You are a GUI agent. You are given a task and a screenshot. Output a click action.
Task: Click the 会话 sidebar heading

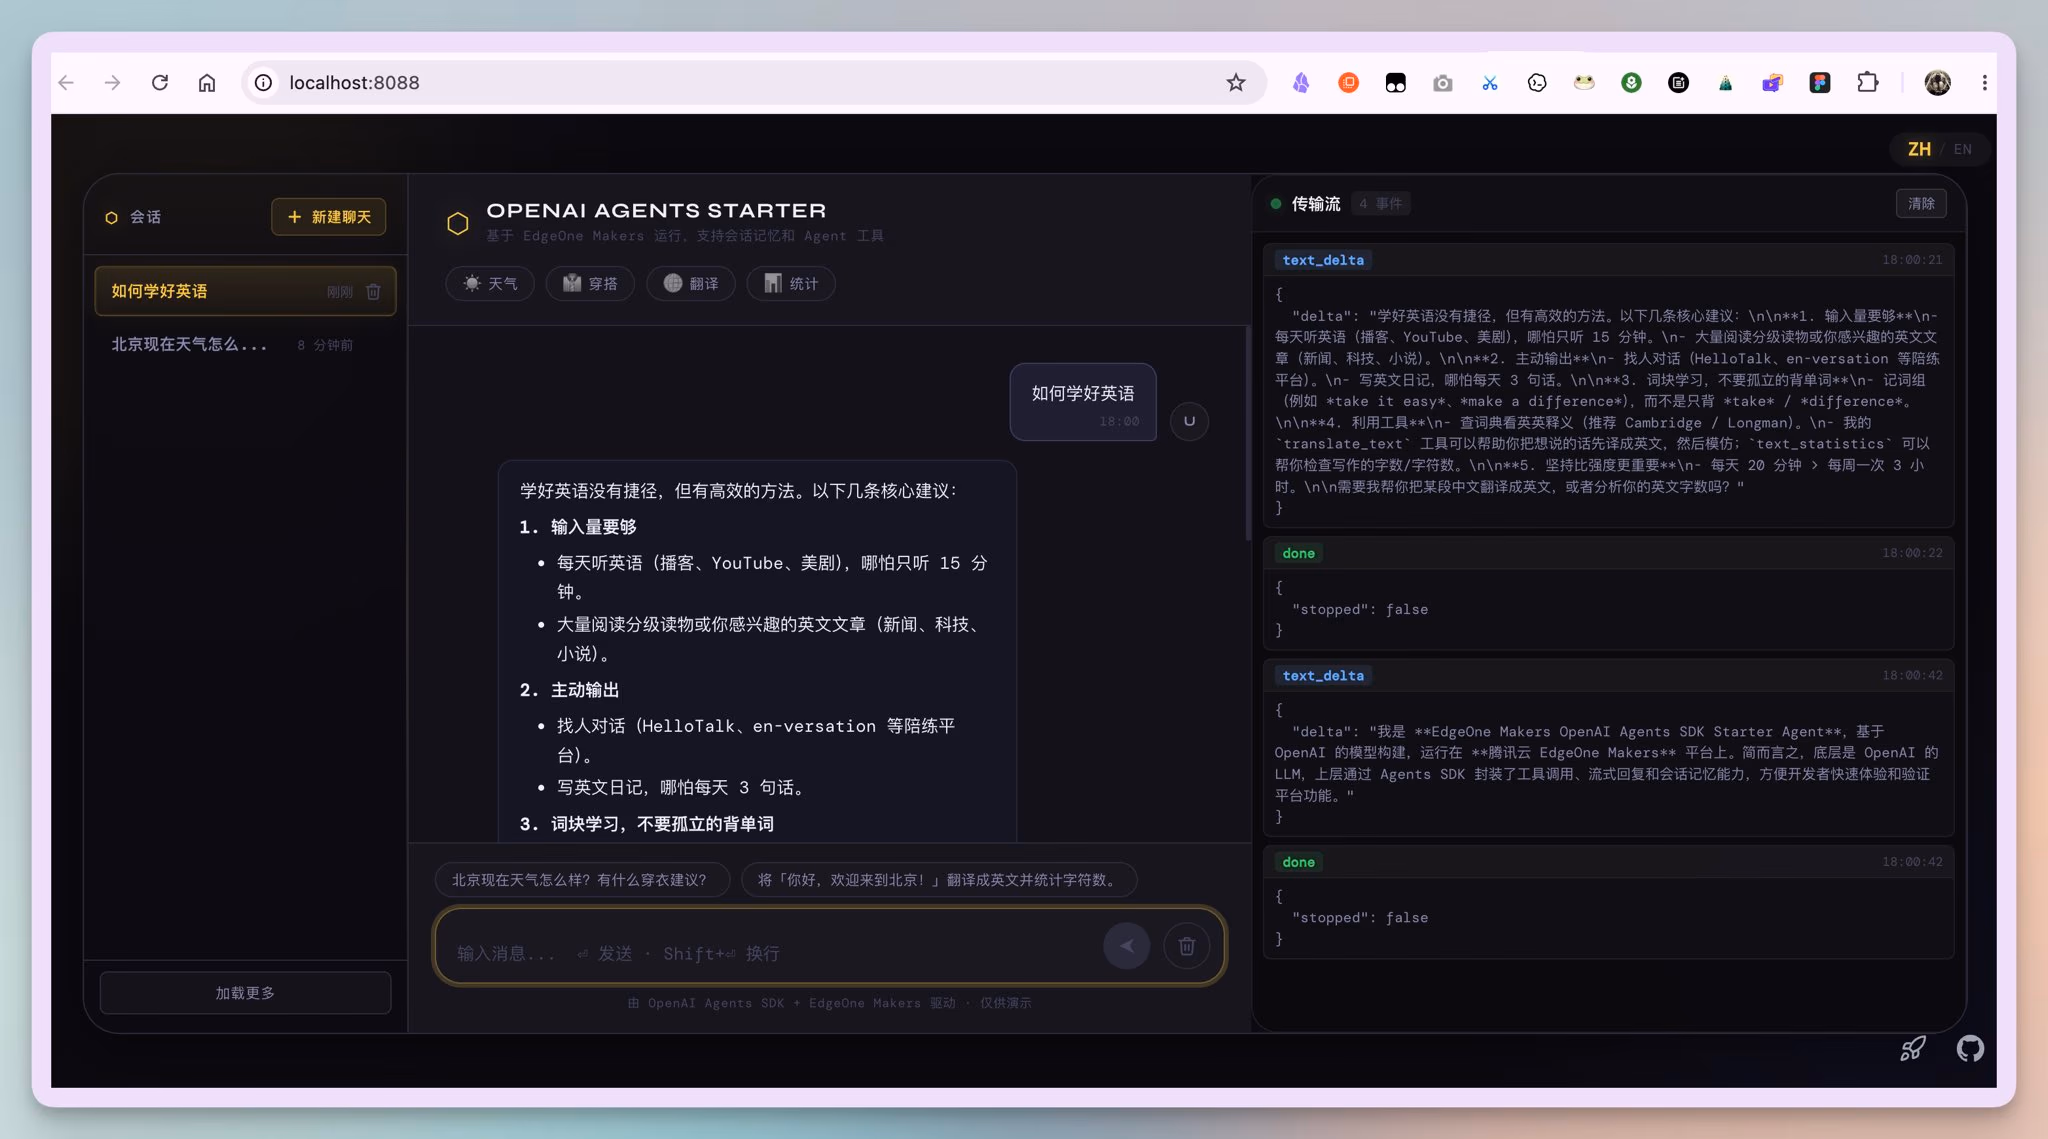click(x=145, y=217)
